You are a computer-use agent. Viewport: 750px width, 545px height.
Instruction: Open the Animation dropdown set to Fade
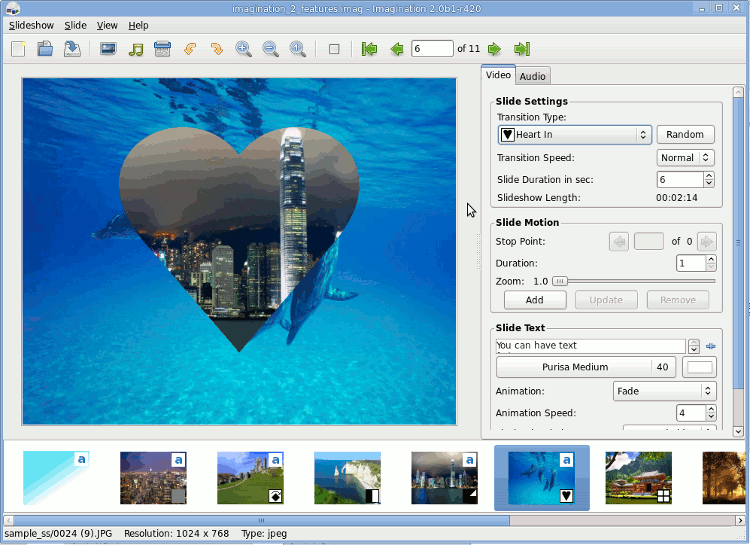click(x=663, y=391)
